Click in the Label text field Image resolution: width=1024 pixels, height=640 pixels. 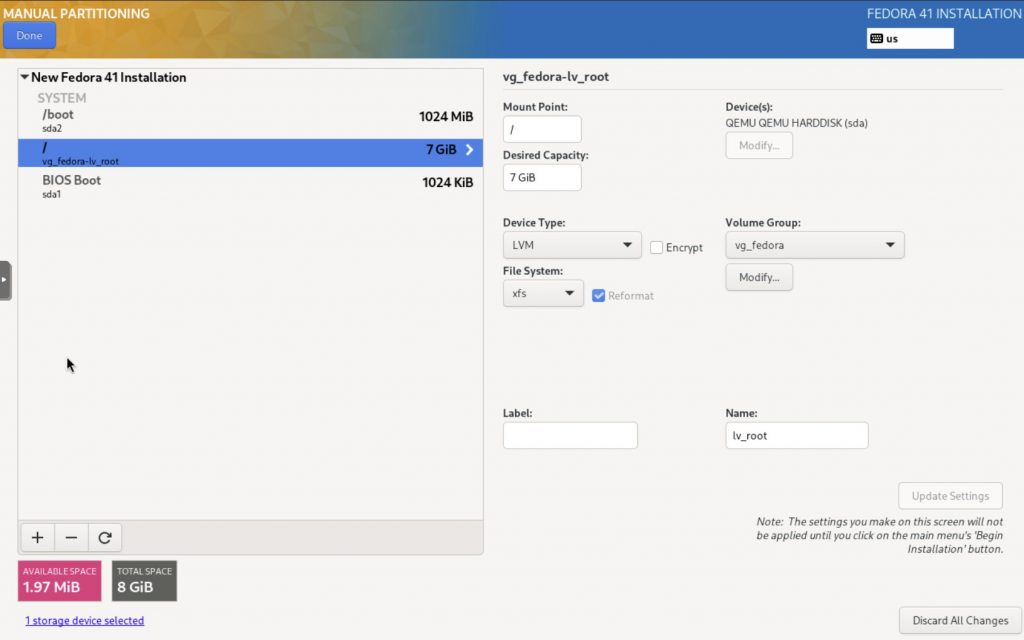[570, 435]
